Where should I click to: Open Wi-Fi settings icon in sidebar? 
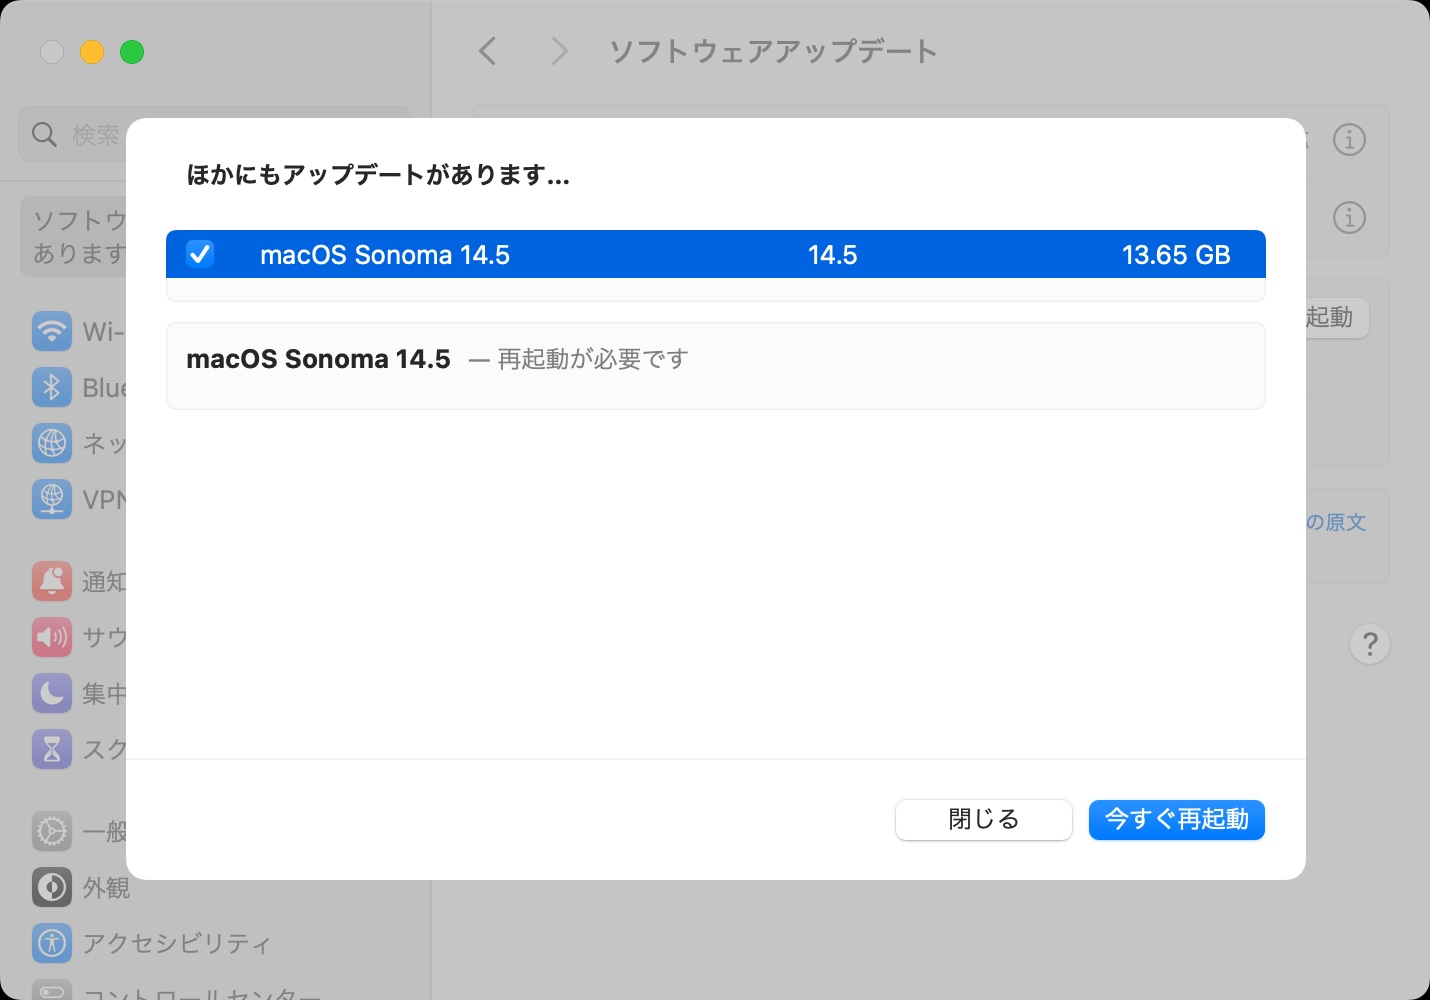[52, 331]
